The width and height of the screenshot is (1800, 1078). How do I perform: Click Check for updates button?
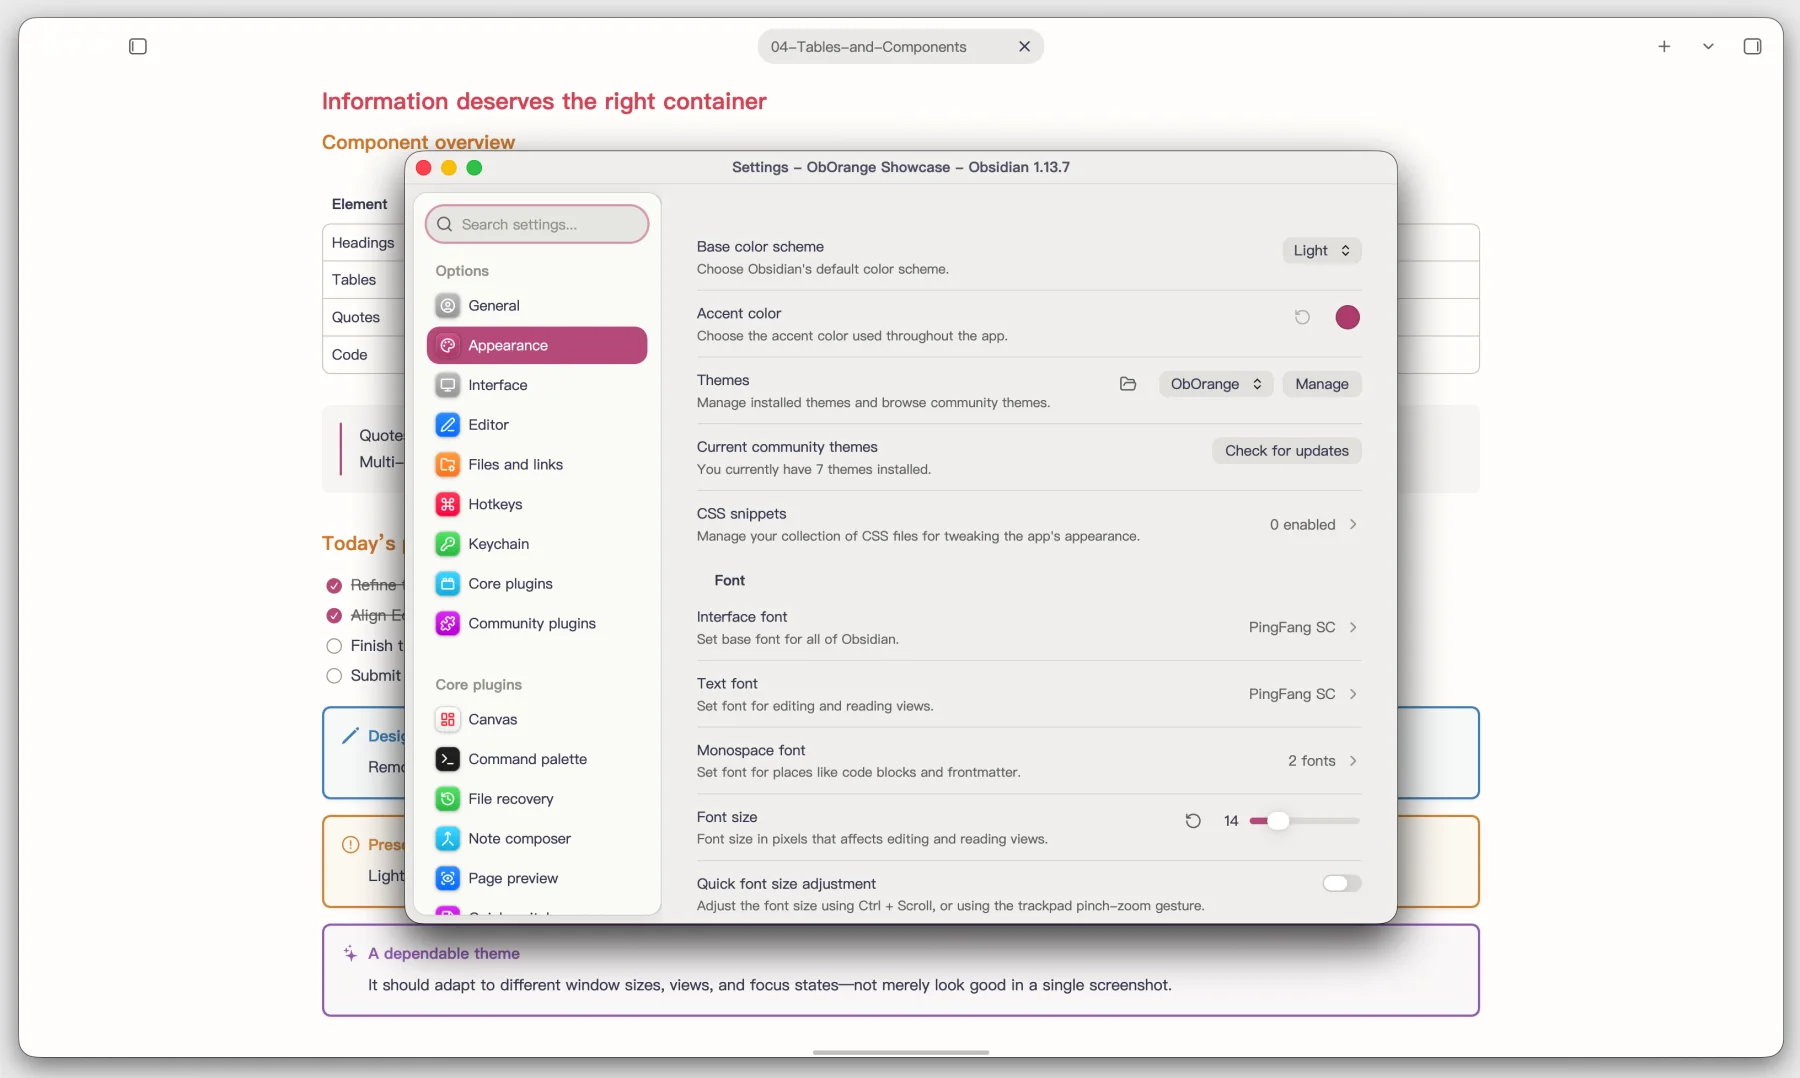[x=1287, y=451]
